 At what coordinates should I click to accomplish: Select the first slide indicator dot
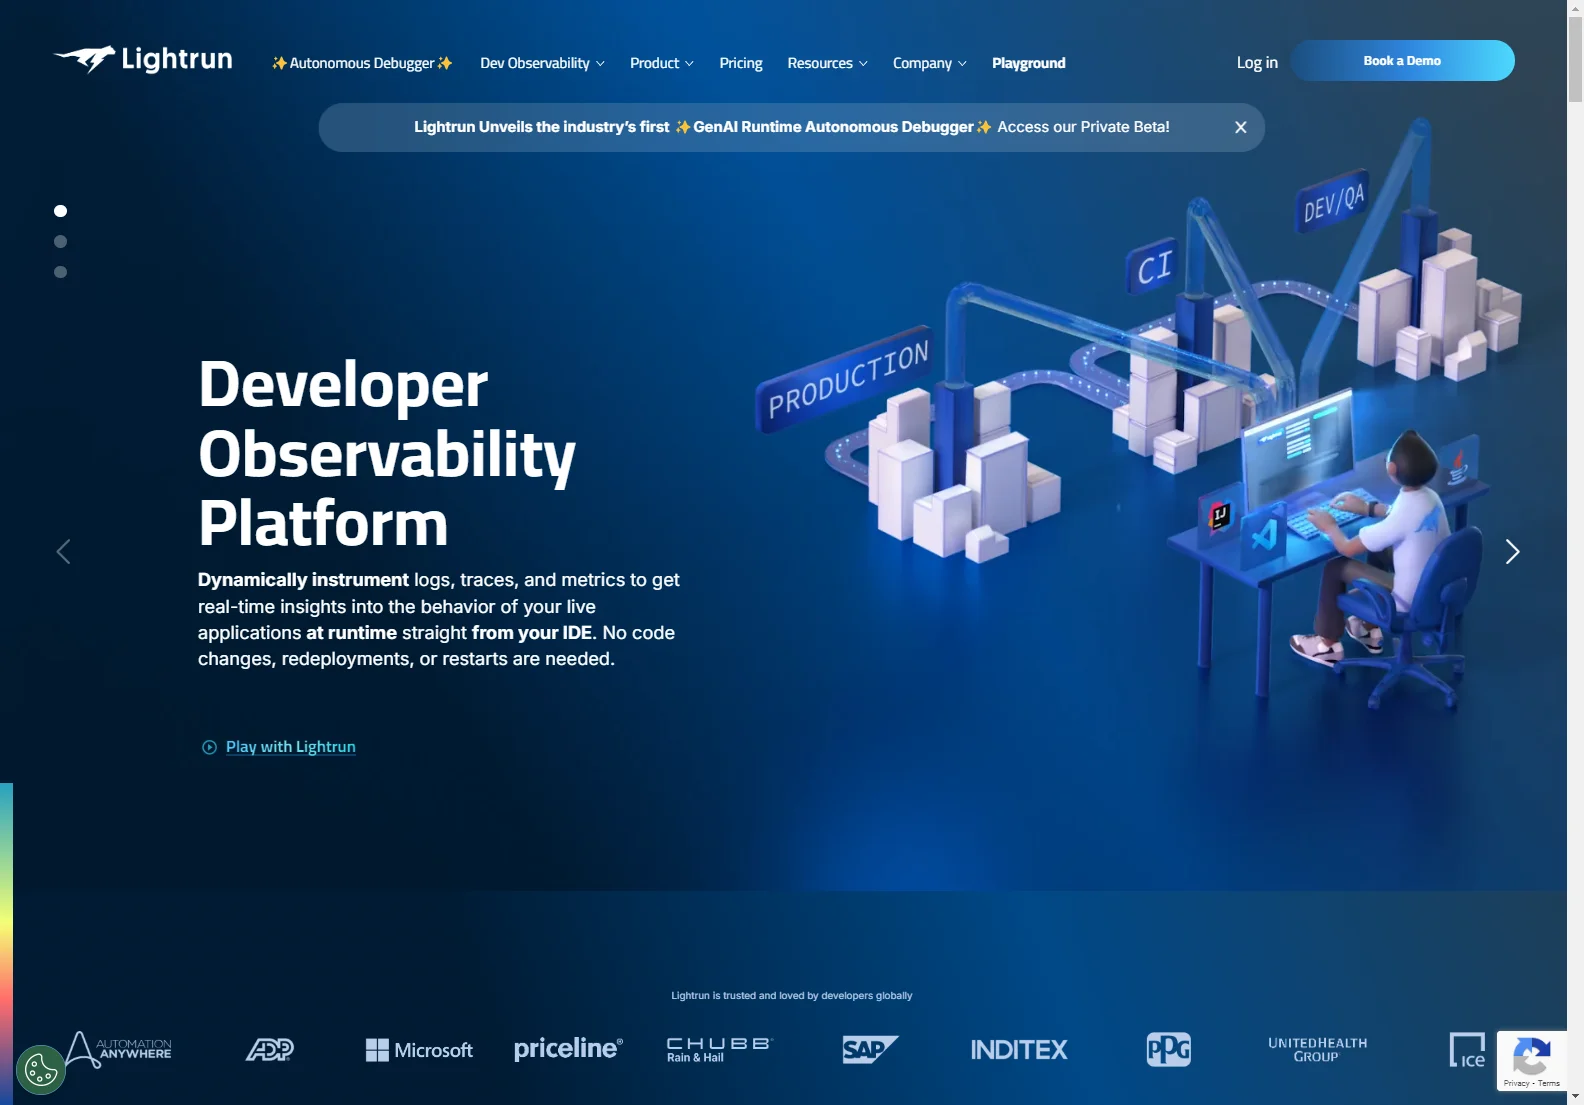60,211
